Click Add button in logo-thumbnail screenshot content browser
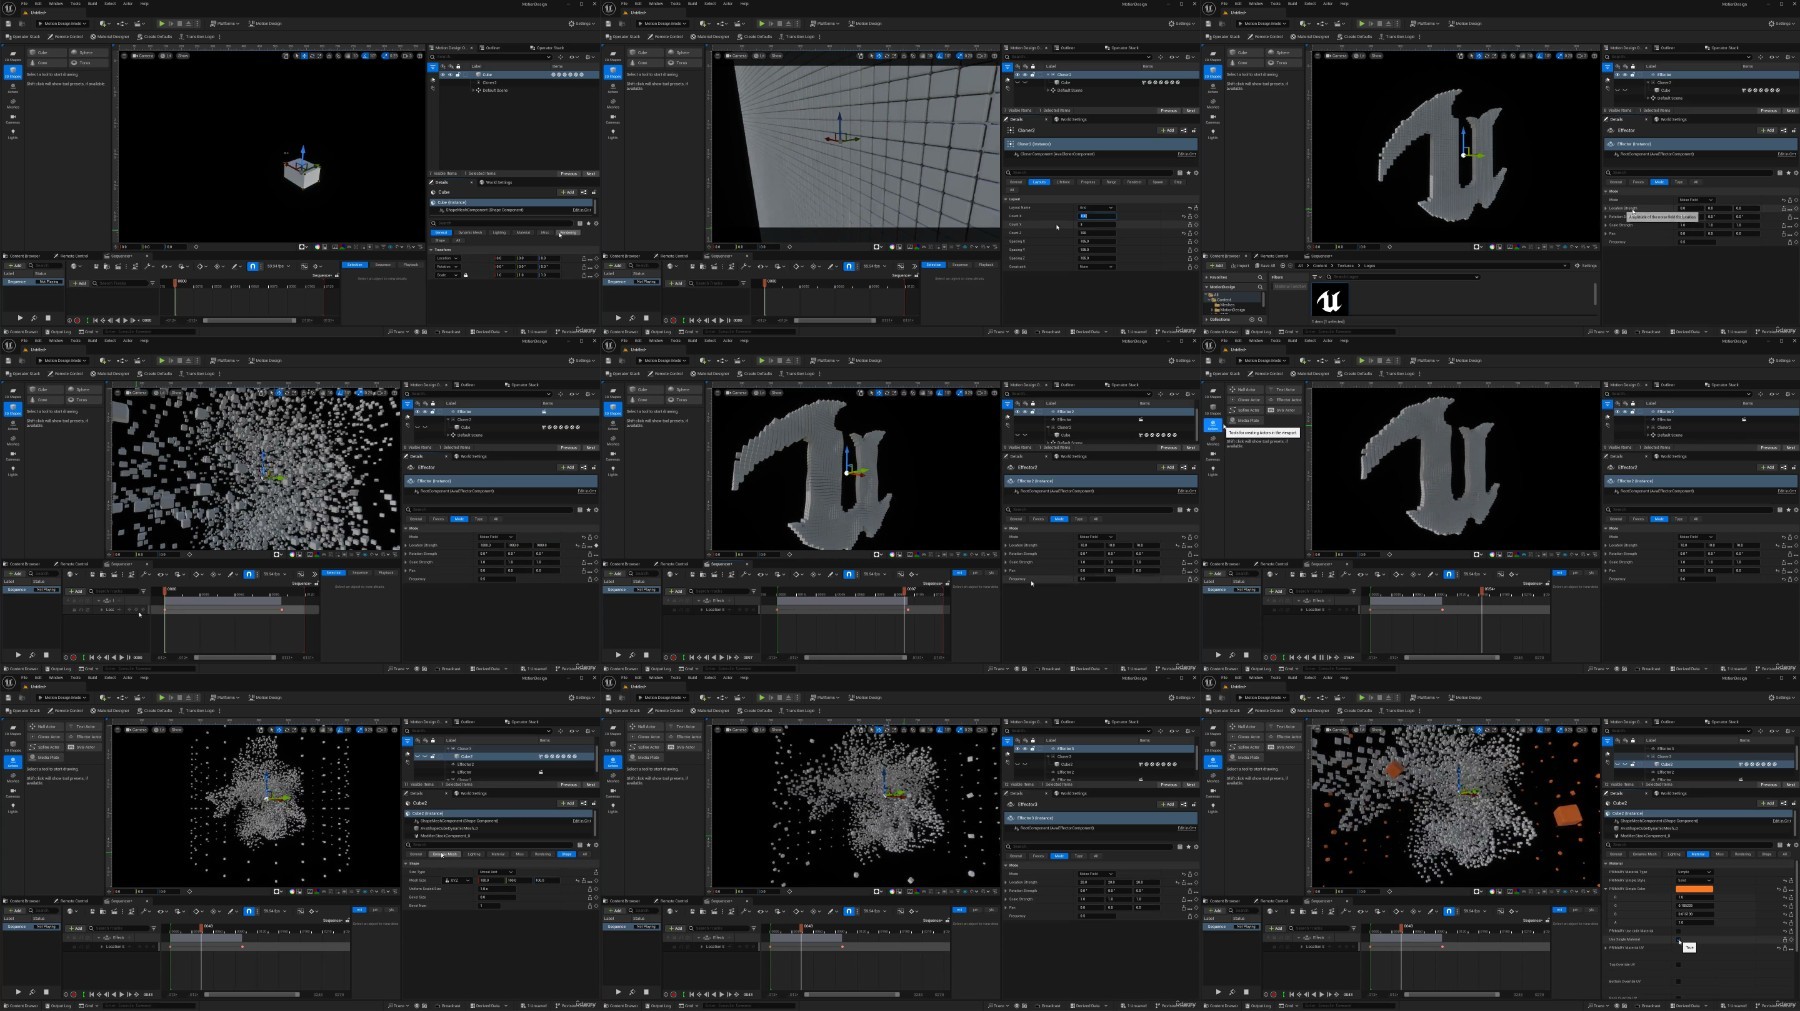 coord(1216,266)
